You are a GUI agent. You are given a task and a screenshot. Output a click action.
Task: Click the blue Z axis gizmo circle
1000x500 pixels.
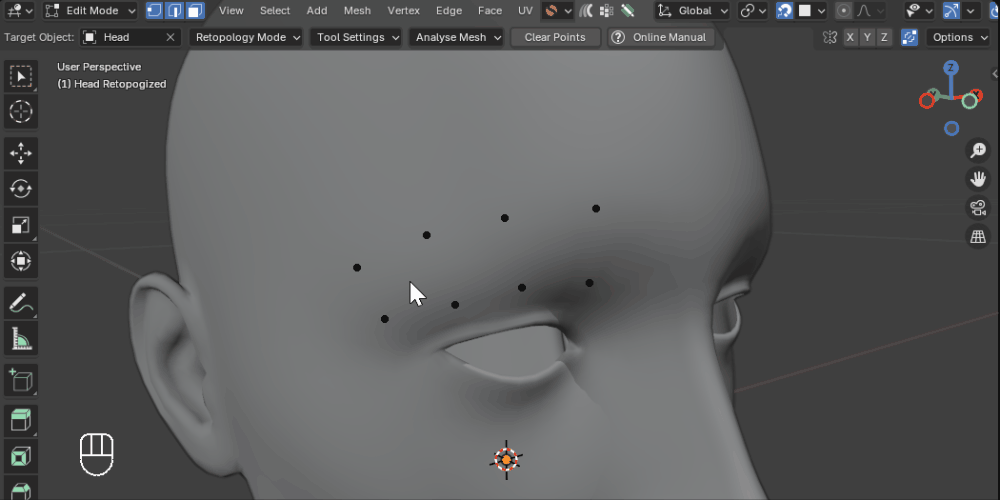coord(951,68)
